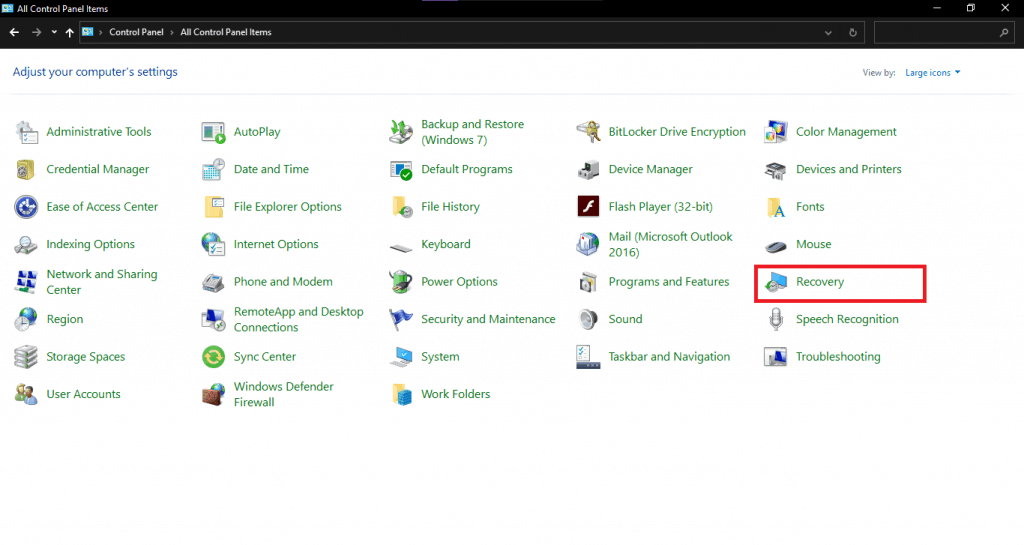Open File History icon
Image resolution: width=1024 pixels, height=545 pixels.
click(x=400, y=207)
